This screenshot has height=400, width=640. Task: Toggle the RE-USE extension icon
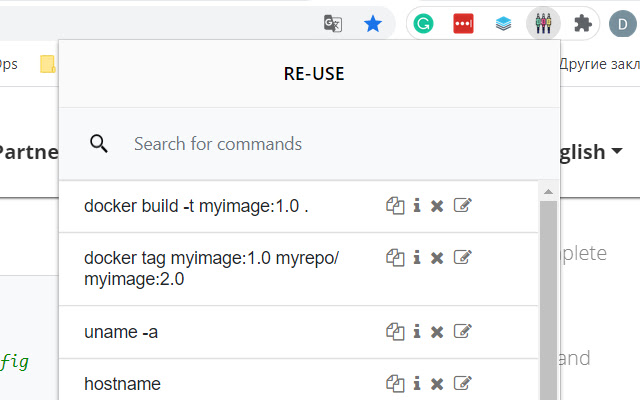(543, 24)
